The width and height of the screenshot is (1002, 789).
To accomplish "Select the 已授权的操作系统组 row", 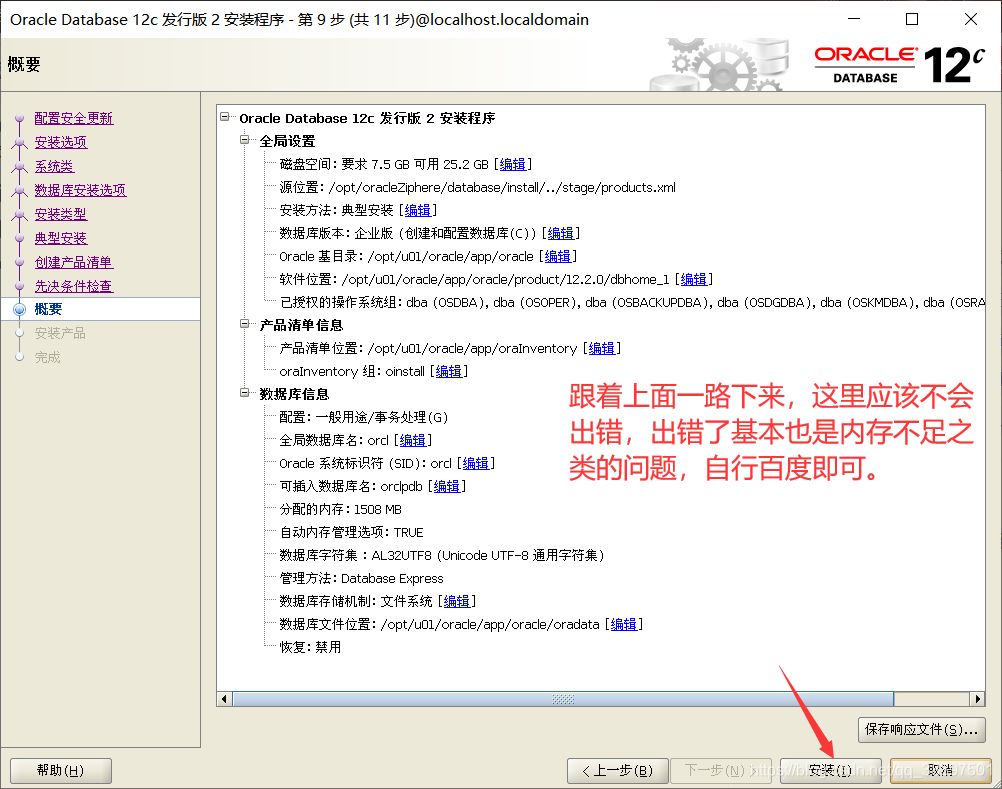I will (632, 303).
